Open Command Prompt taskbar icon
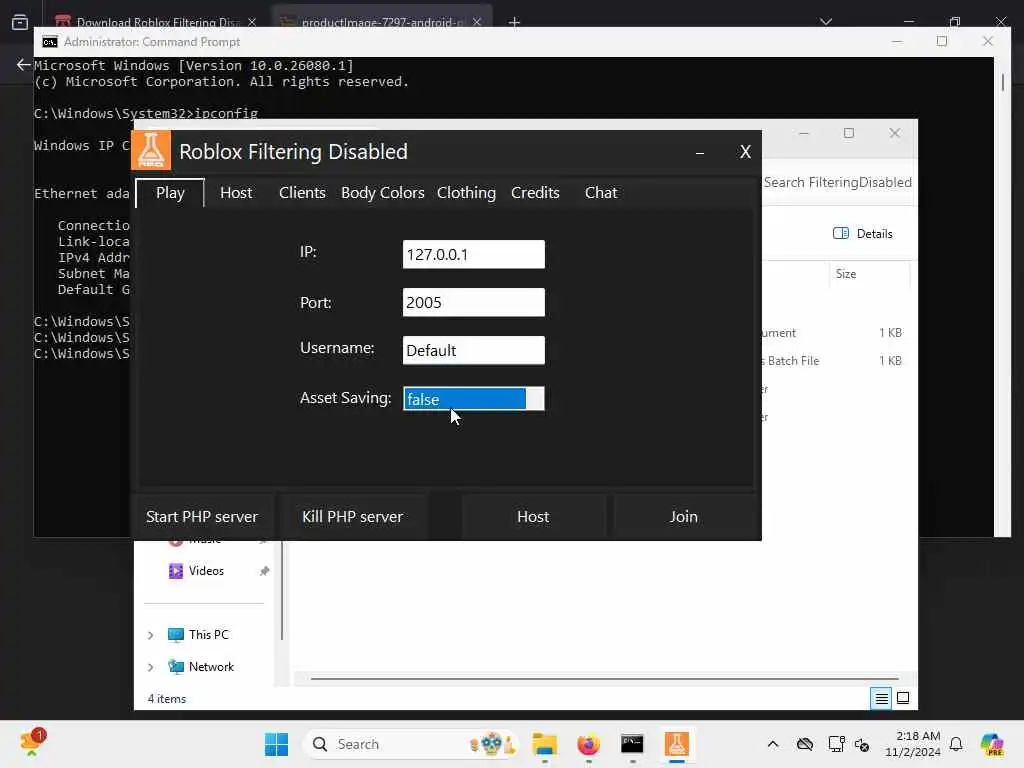1024x768 pixels. point(632,744)
